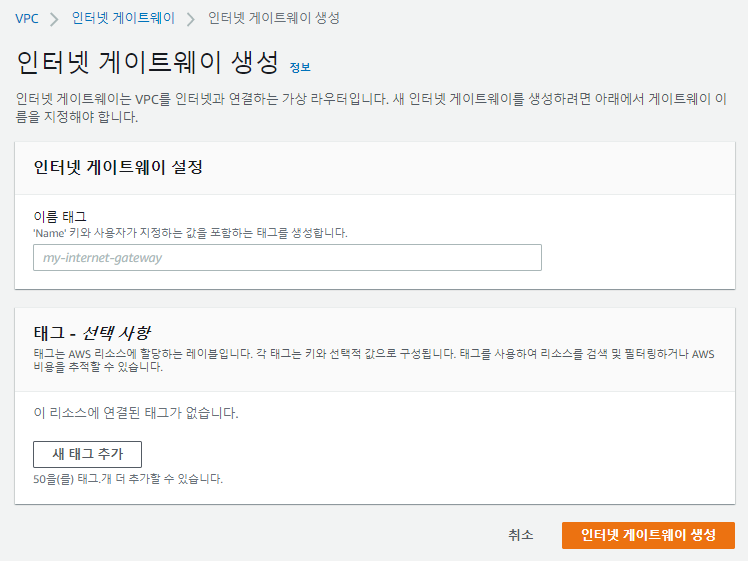The width and height of the screenshot is (748, 561).
Task: Click the italic 선택 사항 heading text
Action: [x=116, y=333]
